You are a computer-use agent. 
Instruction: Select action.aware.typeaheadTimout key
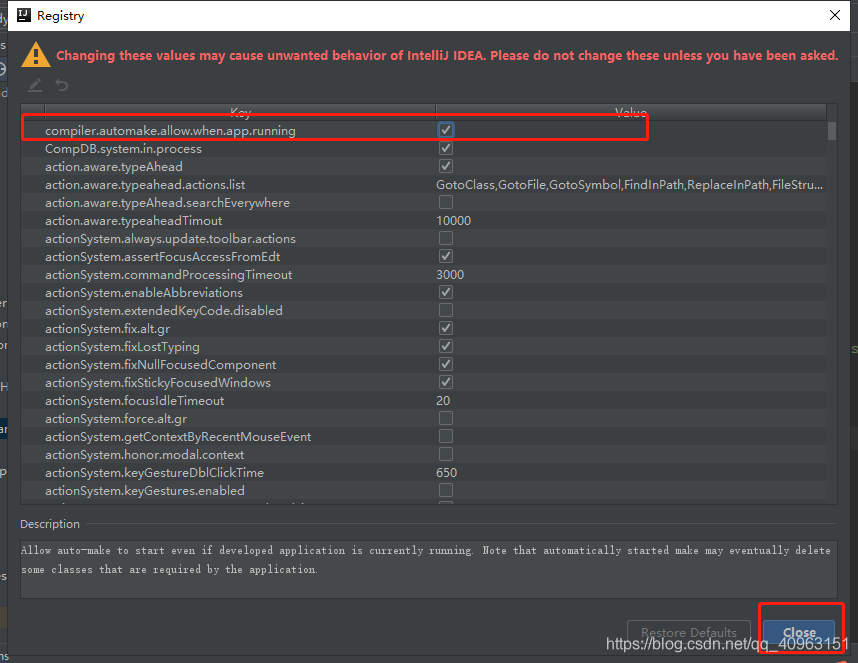click(x=134, y=221)
